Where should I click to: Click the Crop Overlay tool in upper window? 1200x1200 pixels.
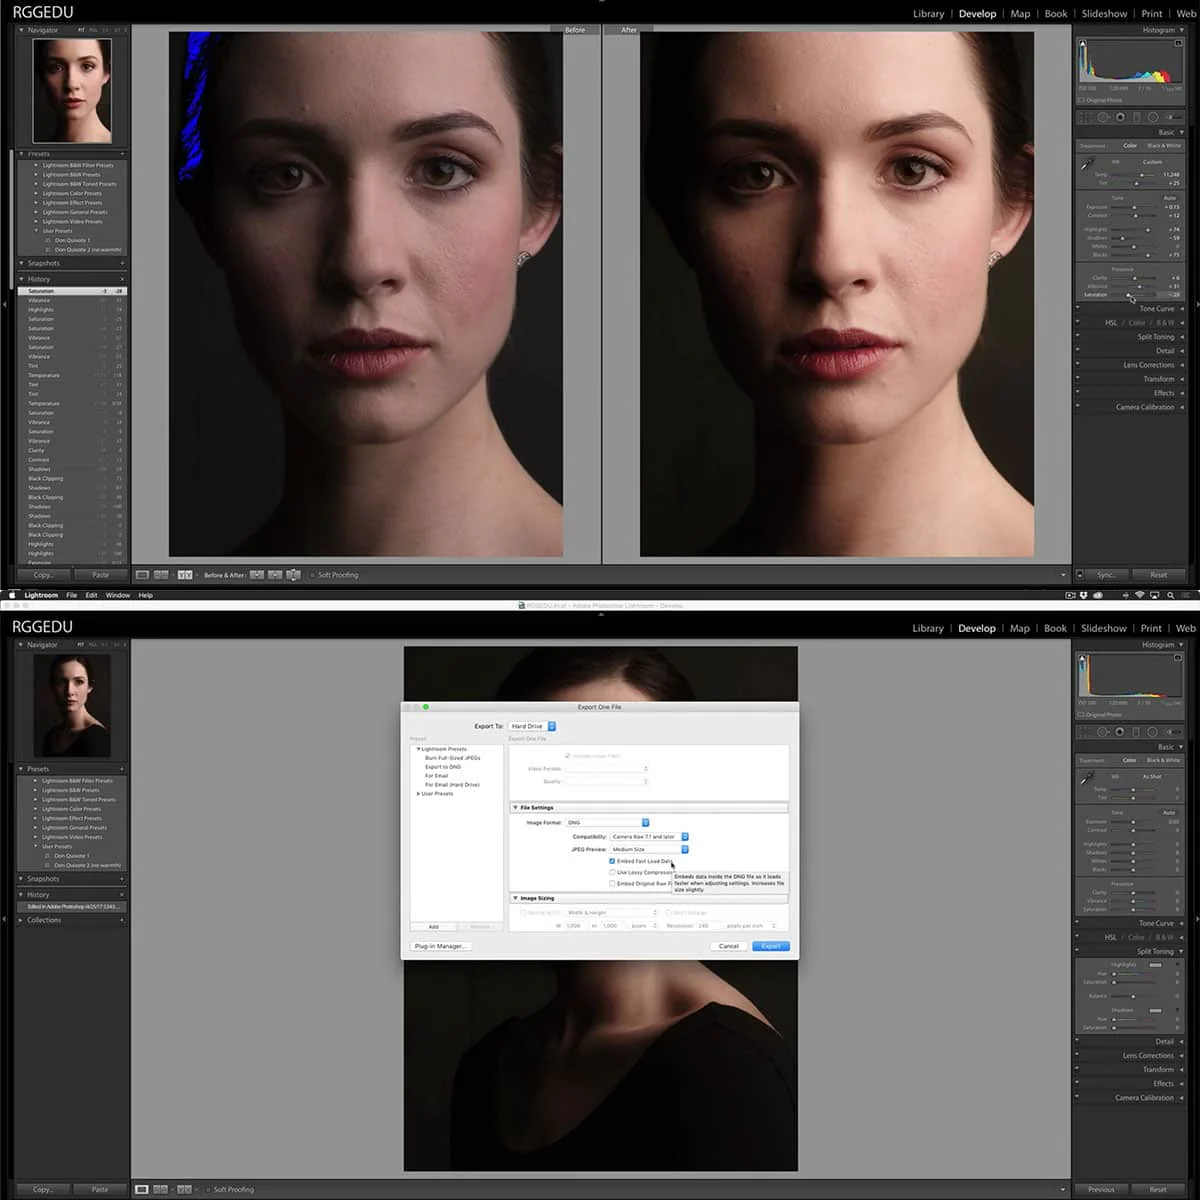1085,117
